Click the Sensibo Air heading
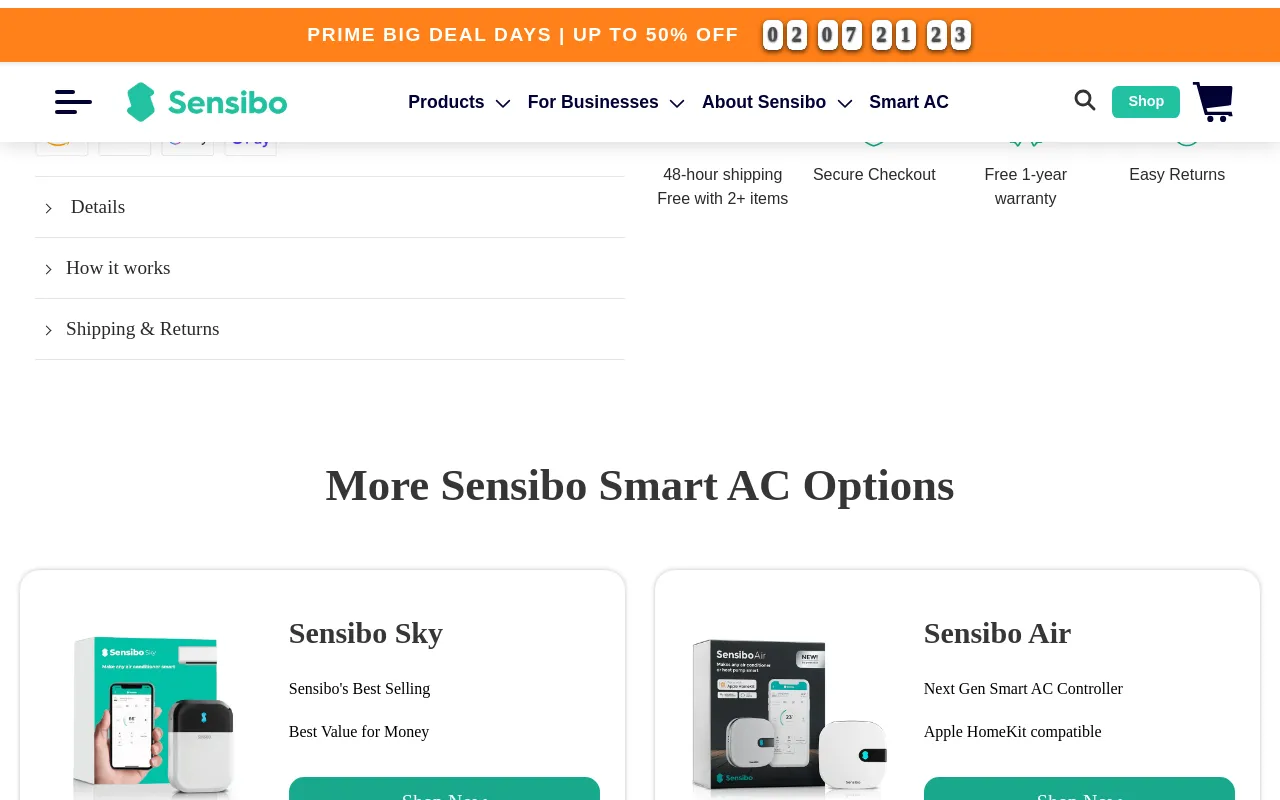The width and height of the screenshot is (1280, 800). click(x=997, y=633)
